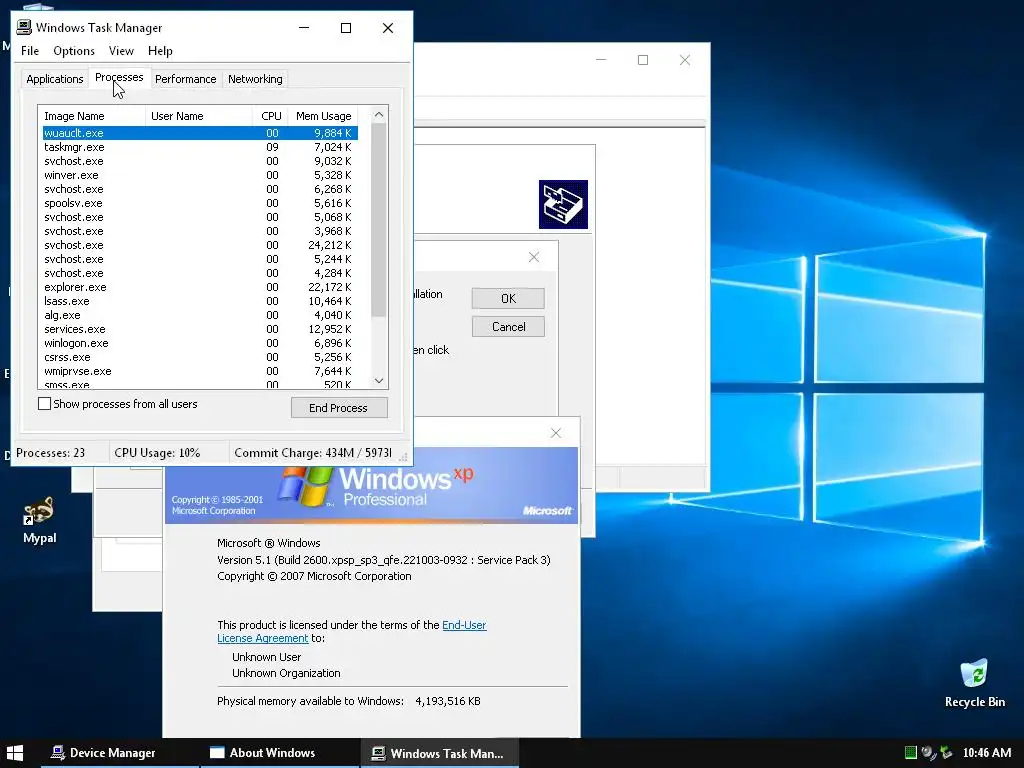Click Cancel in the background dialog

tap(508, 327)
